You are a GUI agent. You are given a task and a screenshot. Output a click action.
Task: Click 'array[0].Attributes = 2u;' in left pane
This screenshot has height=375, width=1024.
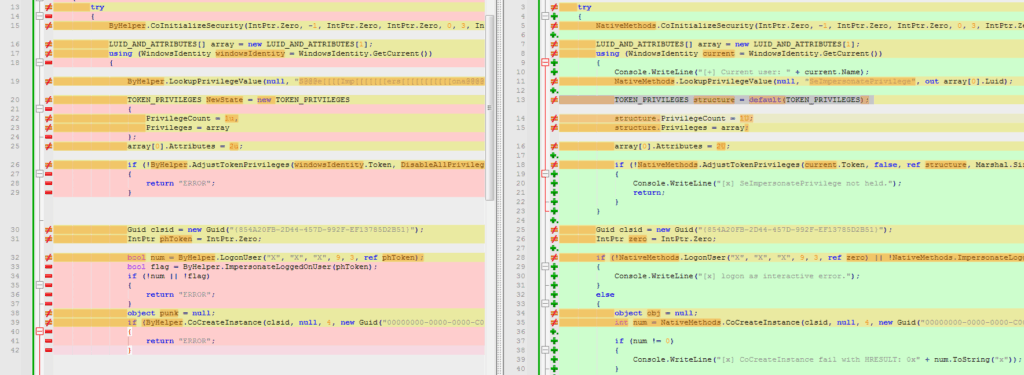pyautogui.click(x=185, y=146)
